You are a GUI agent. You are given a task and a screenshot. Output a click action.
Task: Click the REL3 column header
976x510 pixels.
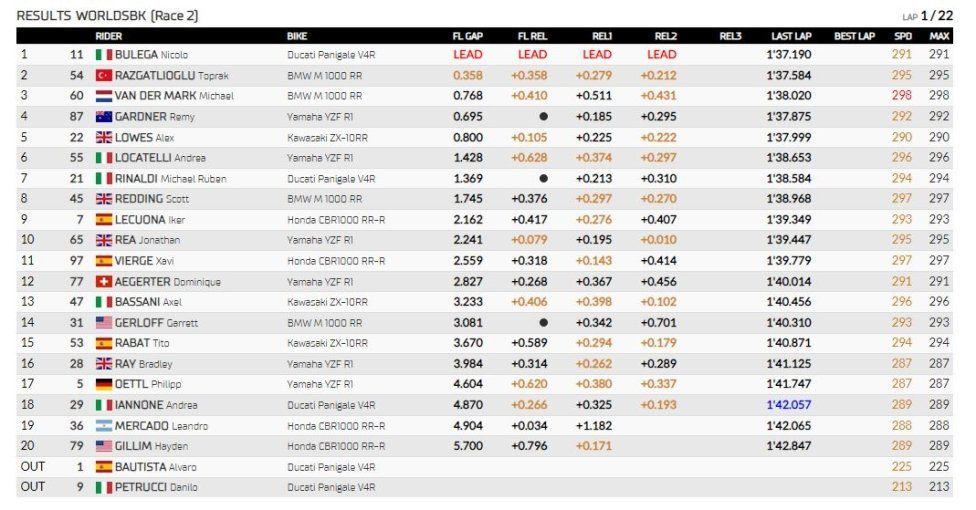[730, 36]
